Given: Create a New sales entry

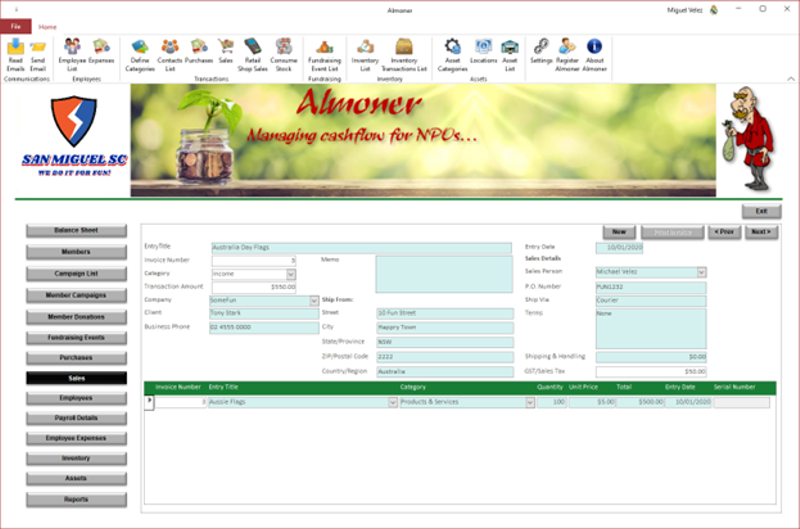Looking at the screenshot, I should (619, 232).
